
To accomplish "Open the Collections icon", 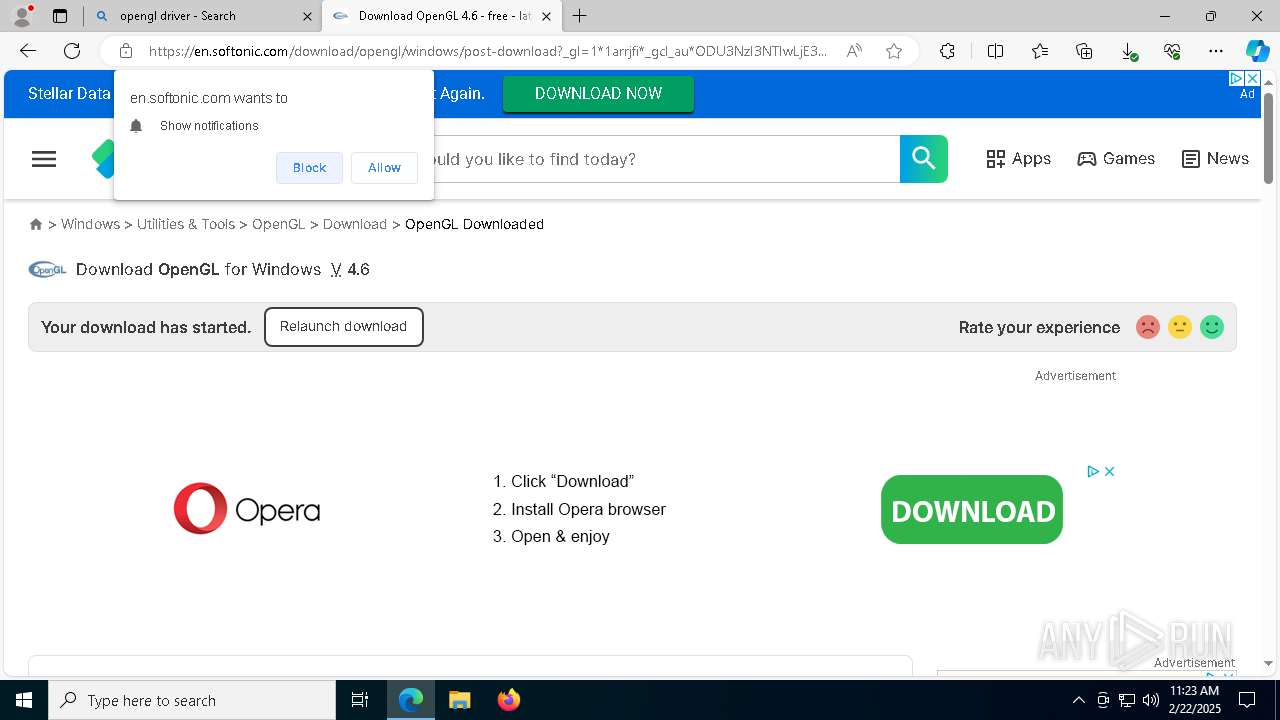I will coord(1084,51).
